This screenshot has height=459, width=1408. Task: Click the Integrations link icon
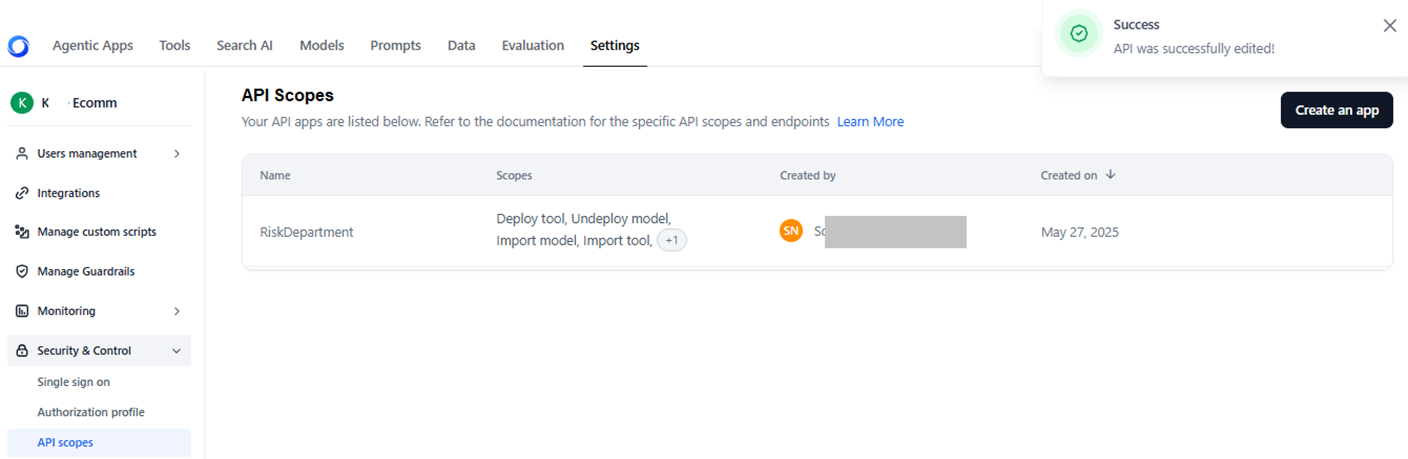pyautogui.click(x=22, y=193)
